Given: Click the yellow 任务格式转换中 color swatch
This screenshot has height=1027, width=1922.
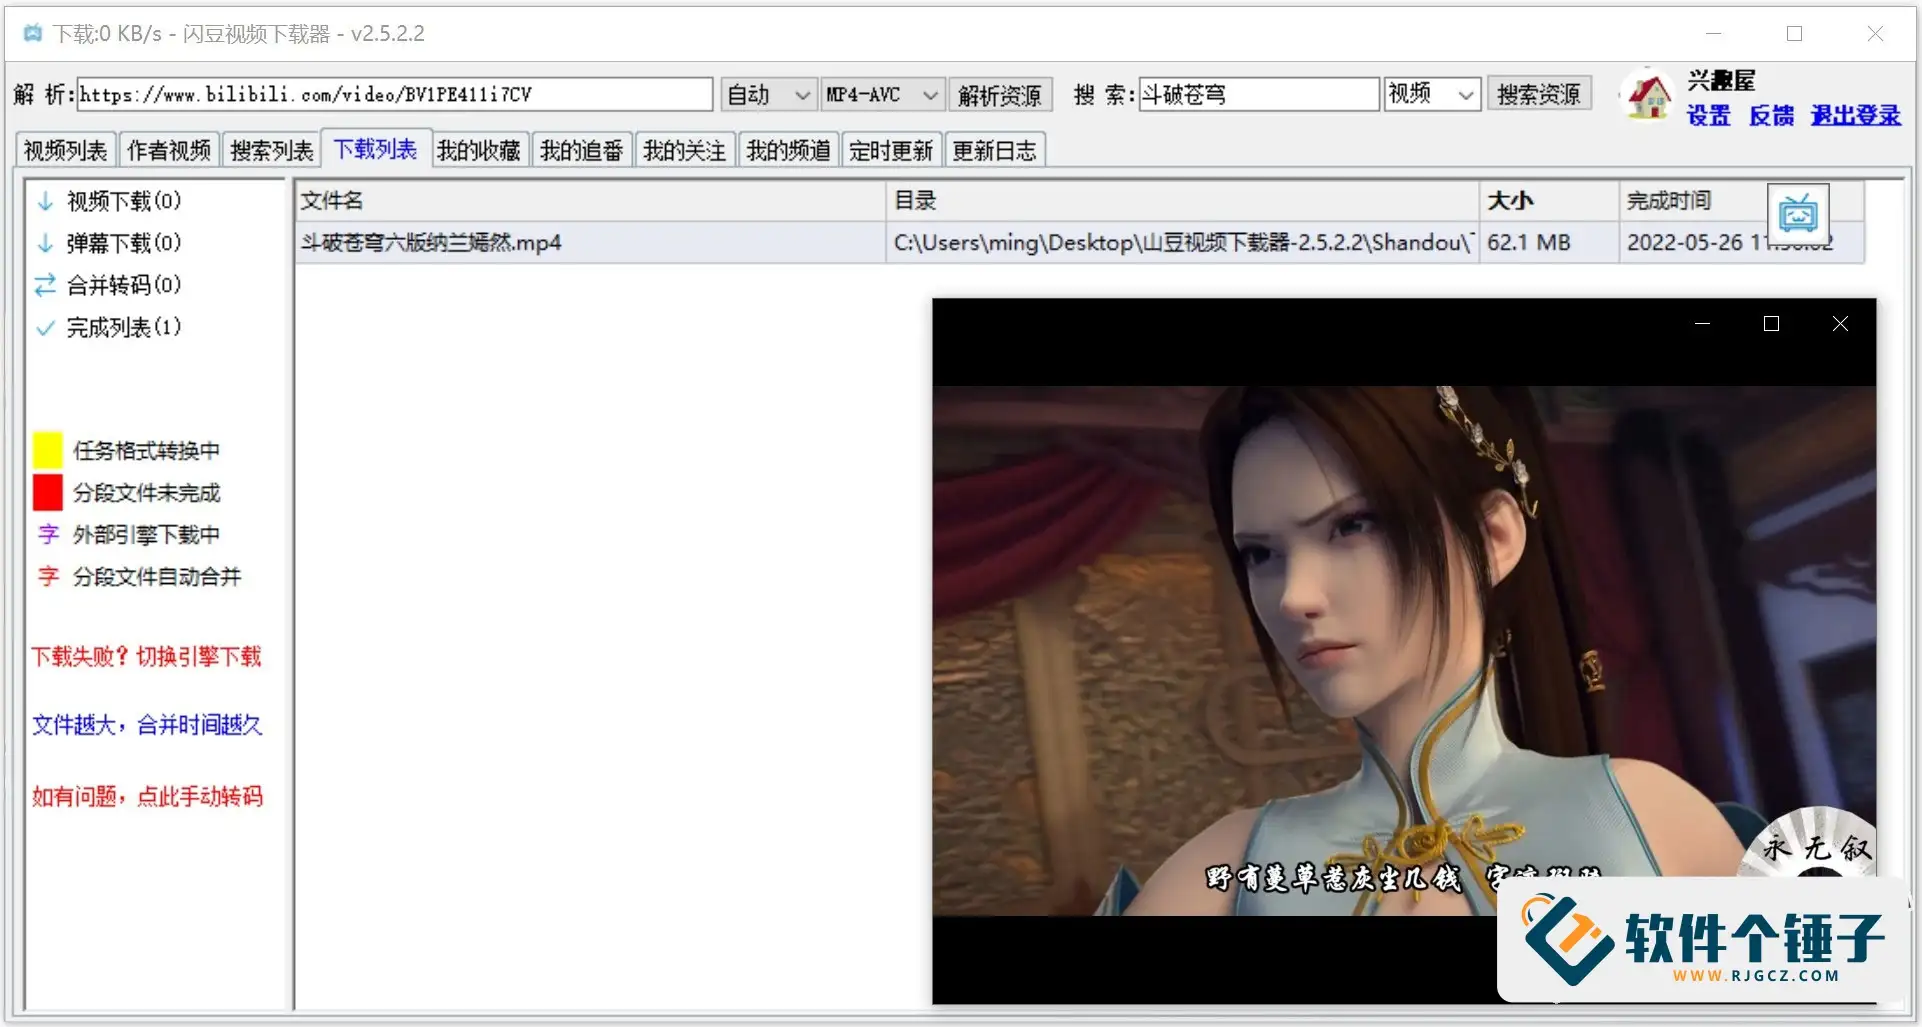Looking at the screenshot, I should click(x=47, y=451).
